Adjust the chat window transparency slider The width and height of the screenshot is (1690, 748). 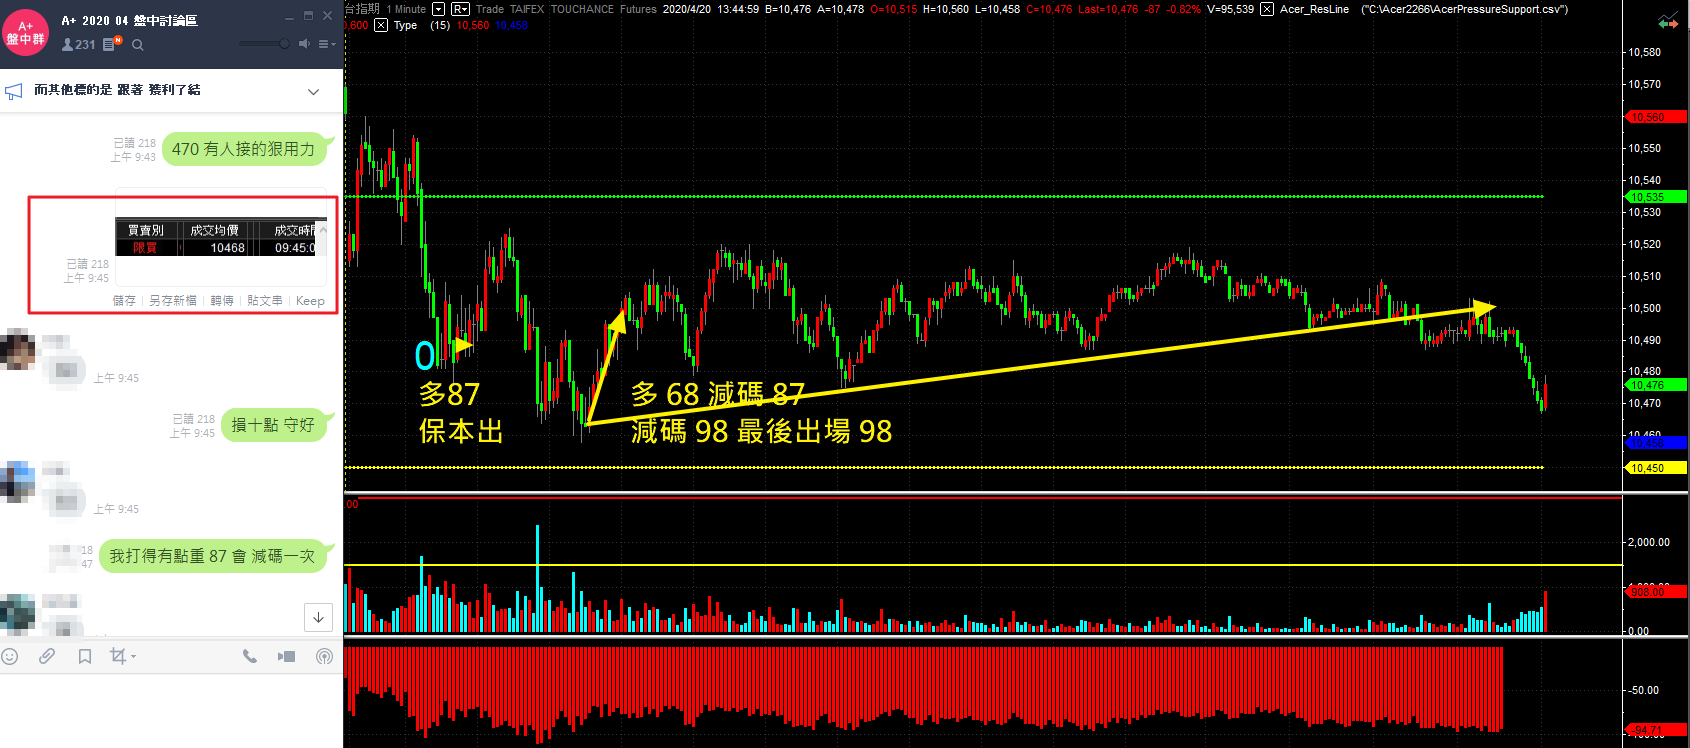(x=265, y=44)
